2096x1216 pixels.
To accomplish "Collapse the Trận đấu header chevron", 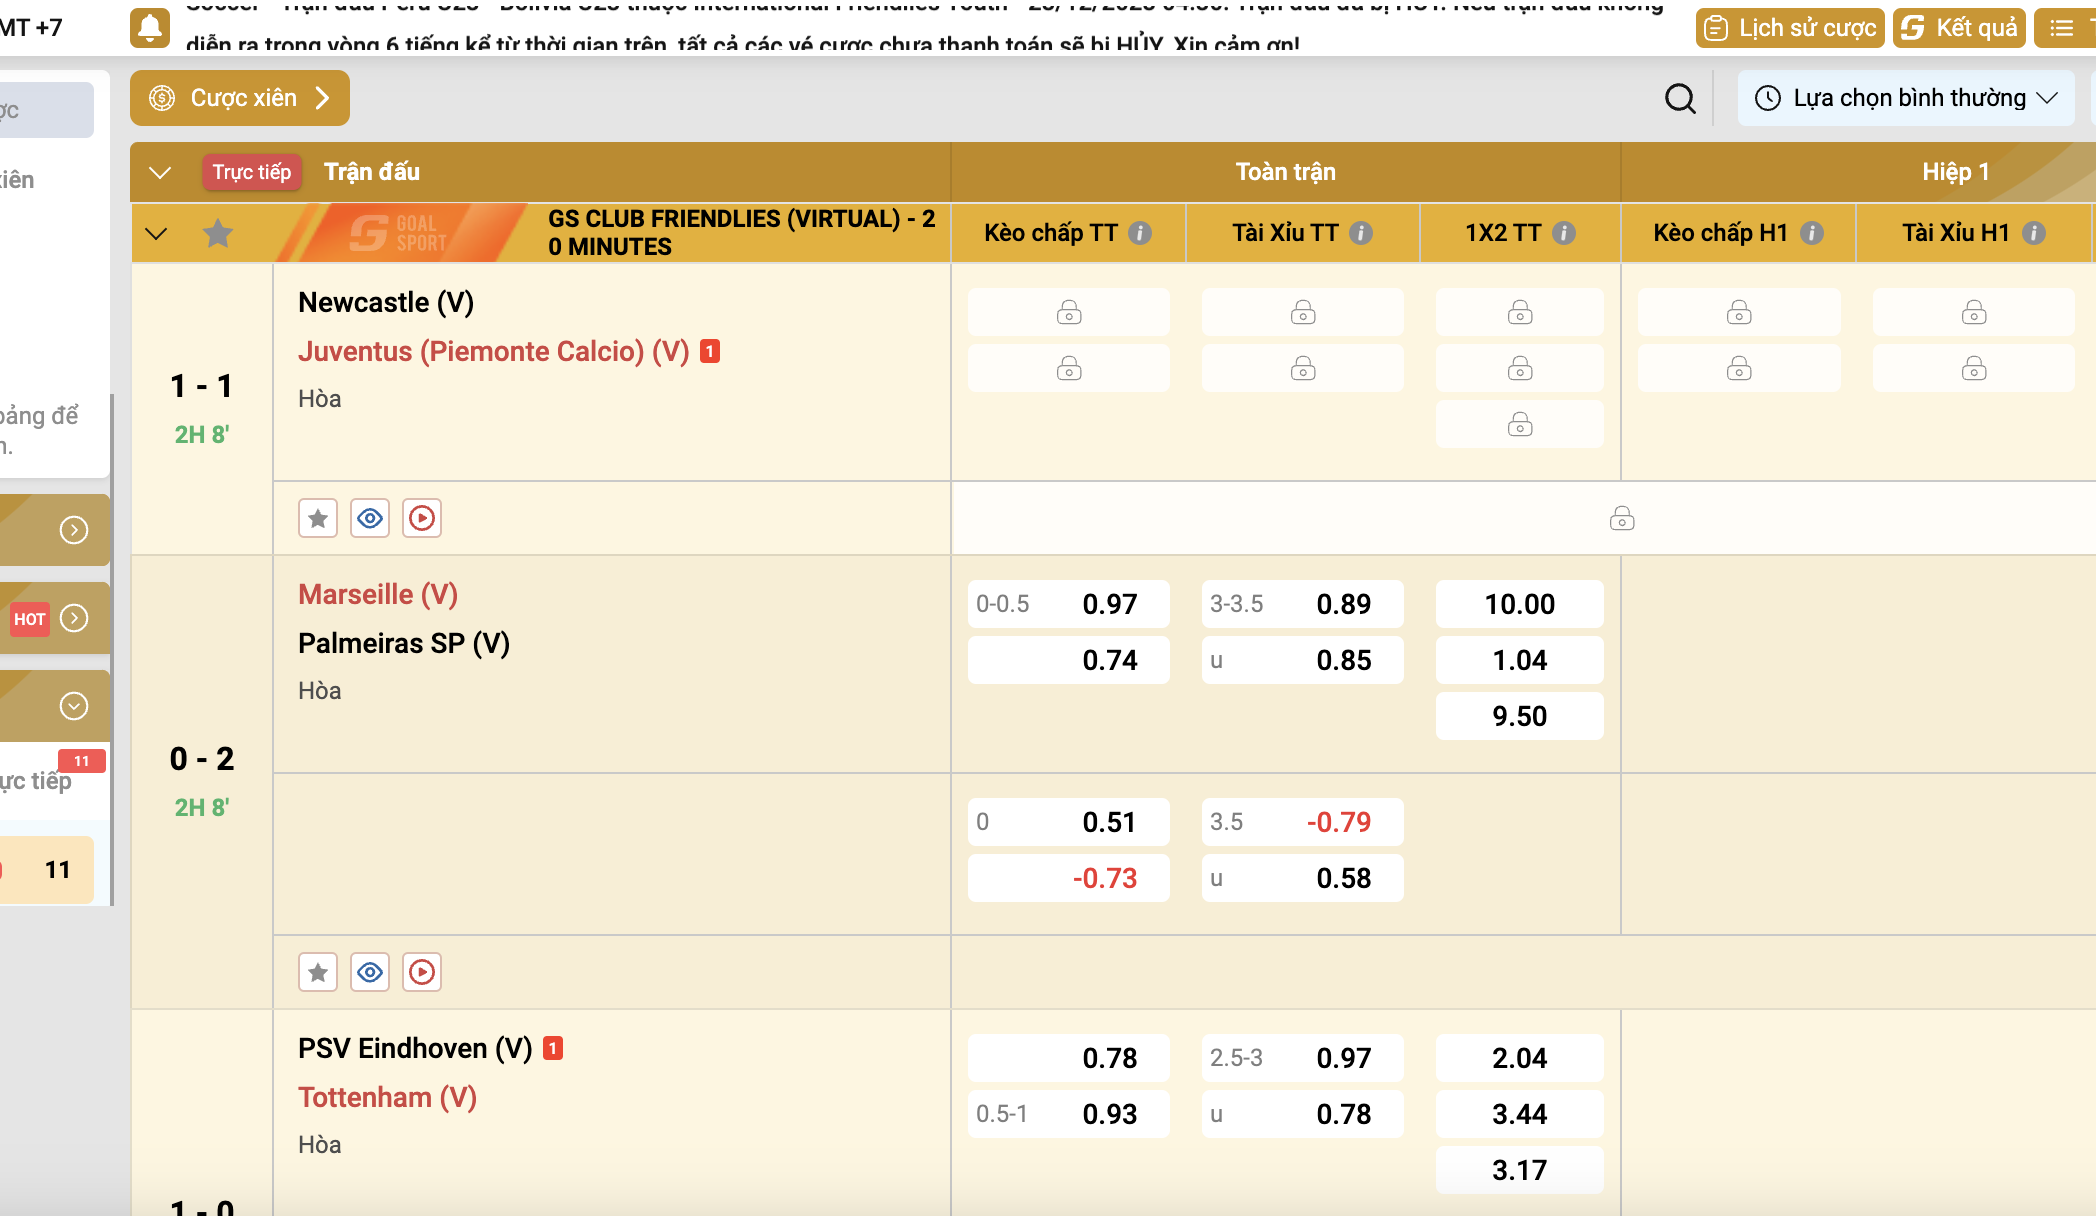I will pyautogui.click(x=160, y=172).
